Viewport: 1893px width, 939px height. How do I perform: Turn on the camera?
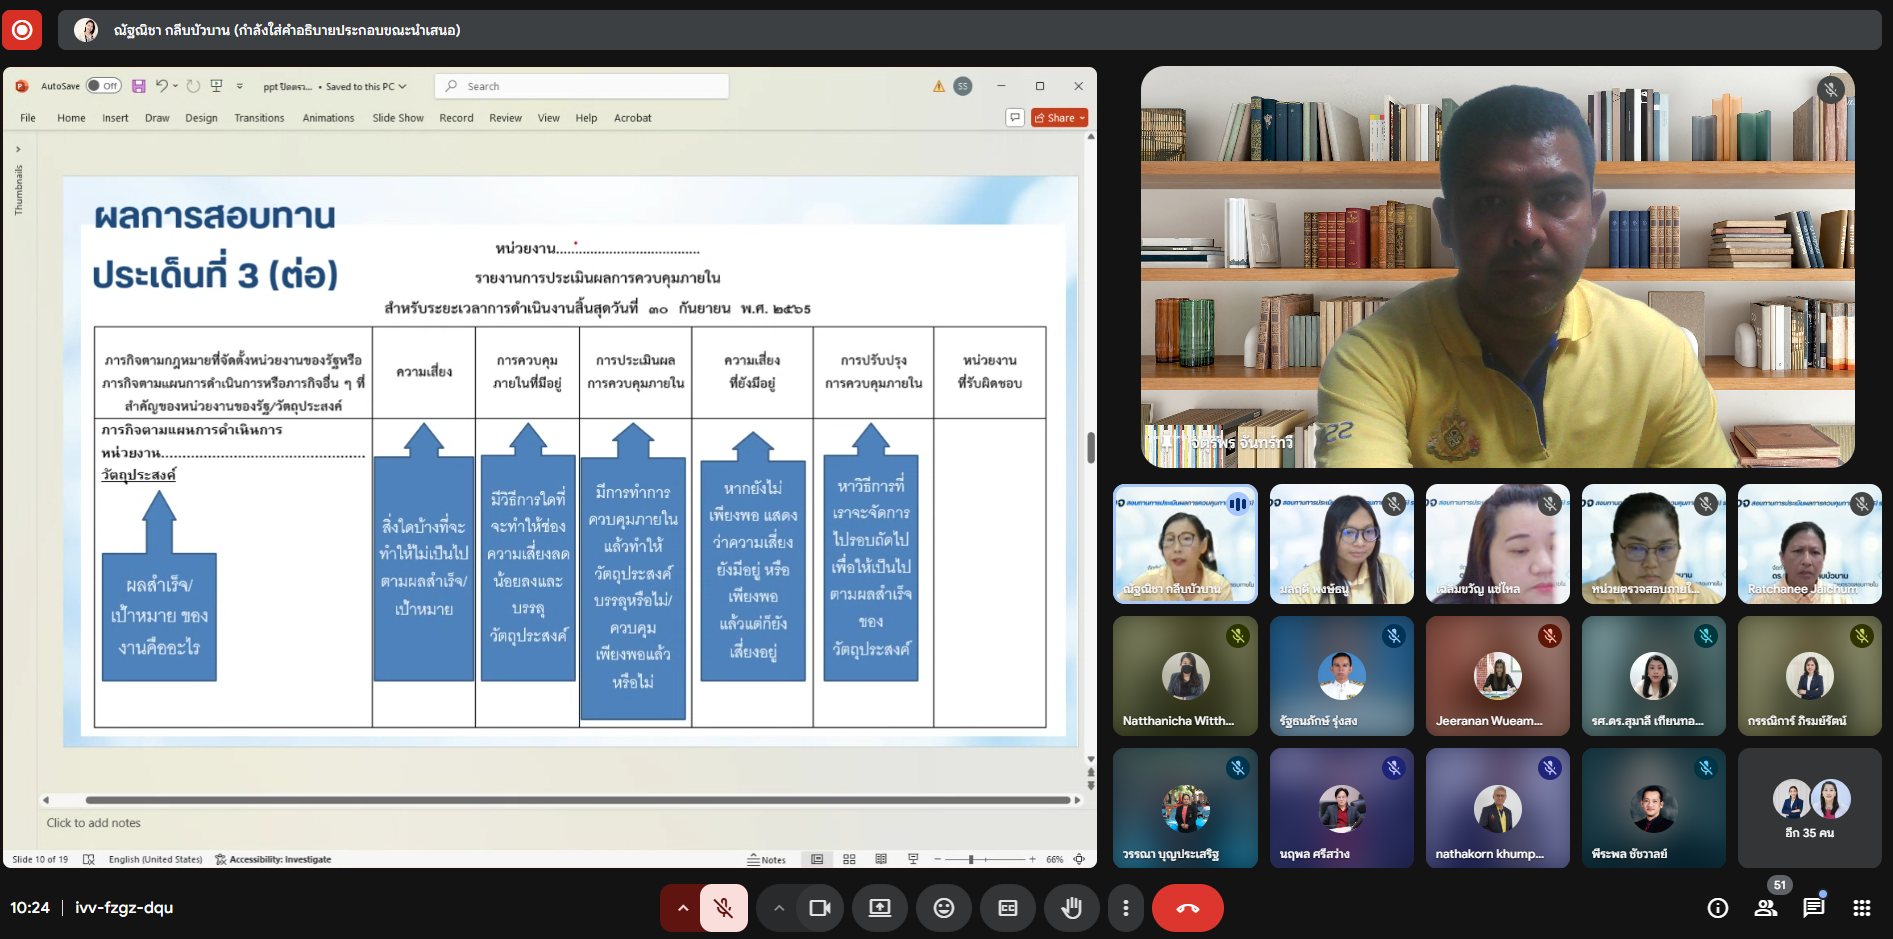pos(820,908)
